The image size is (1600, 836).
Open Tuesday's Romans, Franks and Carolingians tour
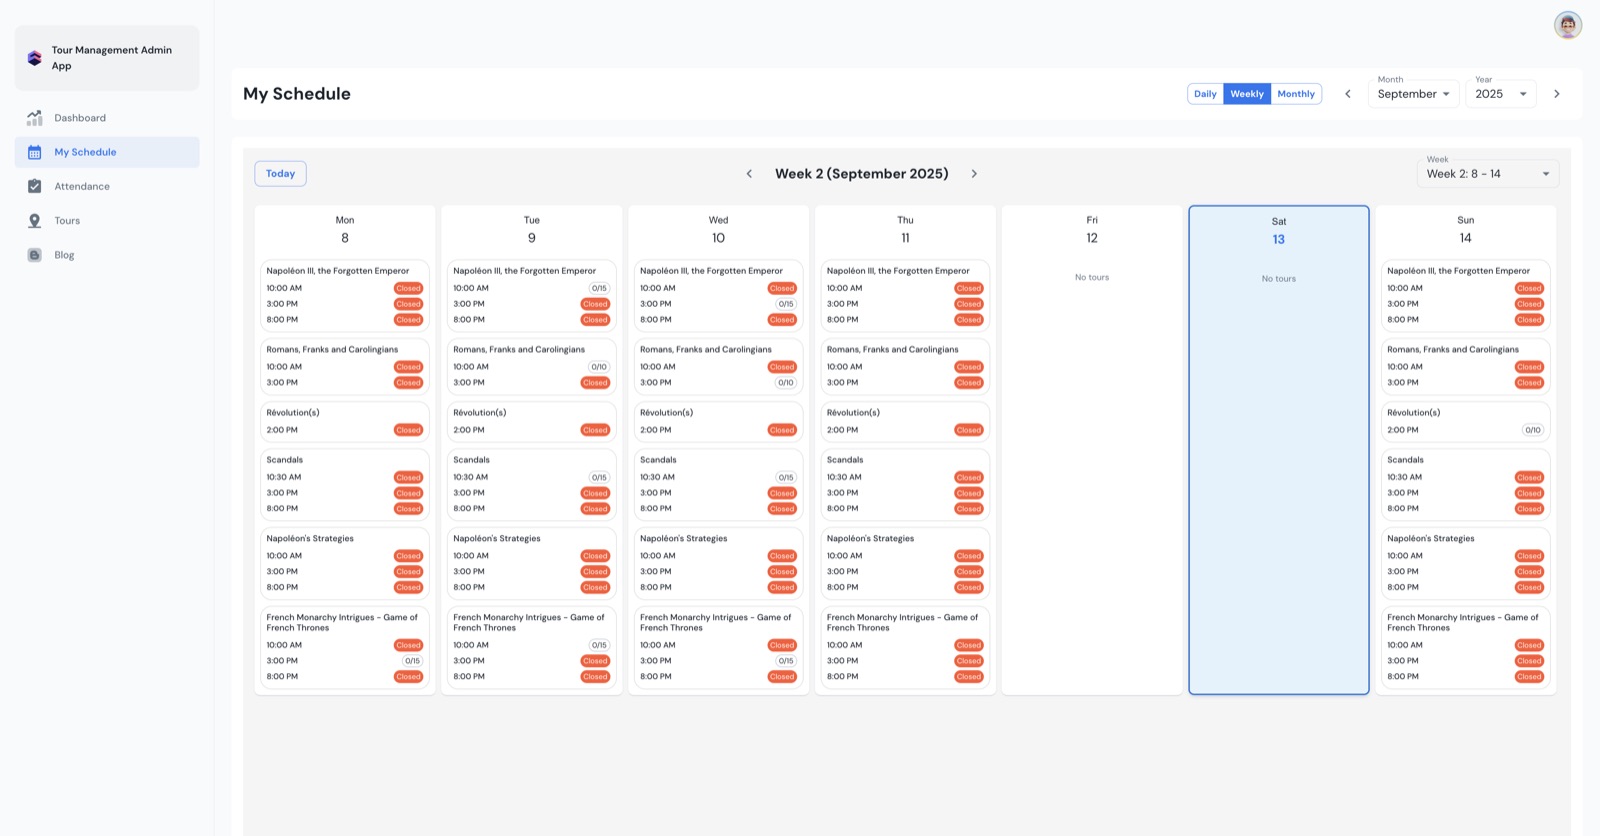coord(532,366)
